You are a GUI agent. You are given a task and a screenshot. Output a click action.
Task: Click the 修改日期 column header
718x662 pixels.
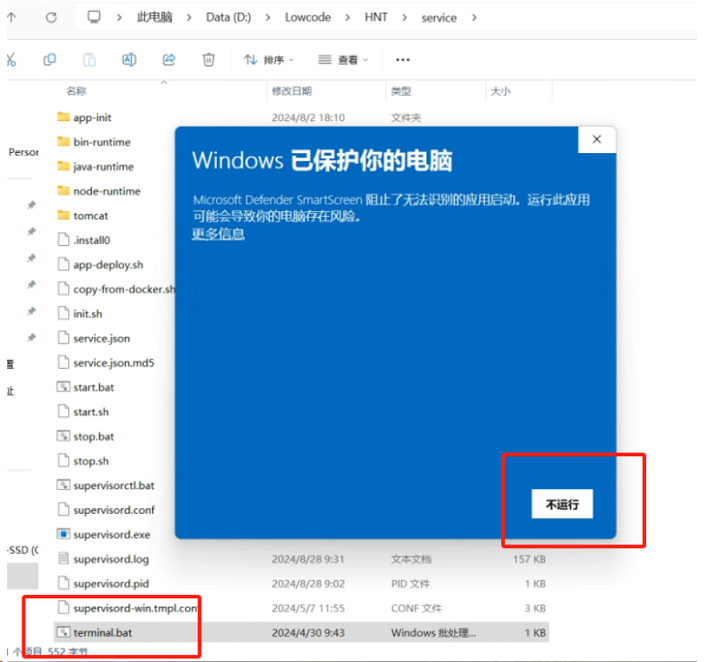tap(292, 91)
